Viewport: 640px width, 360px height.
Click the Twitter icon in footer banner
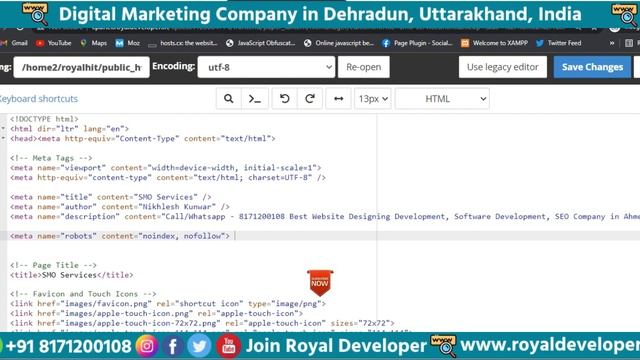point(199,346)
